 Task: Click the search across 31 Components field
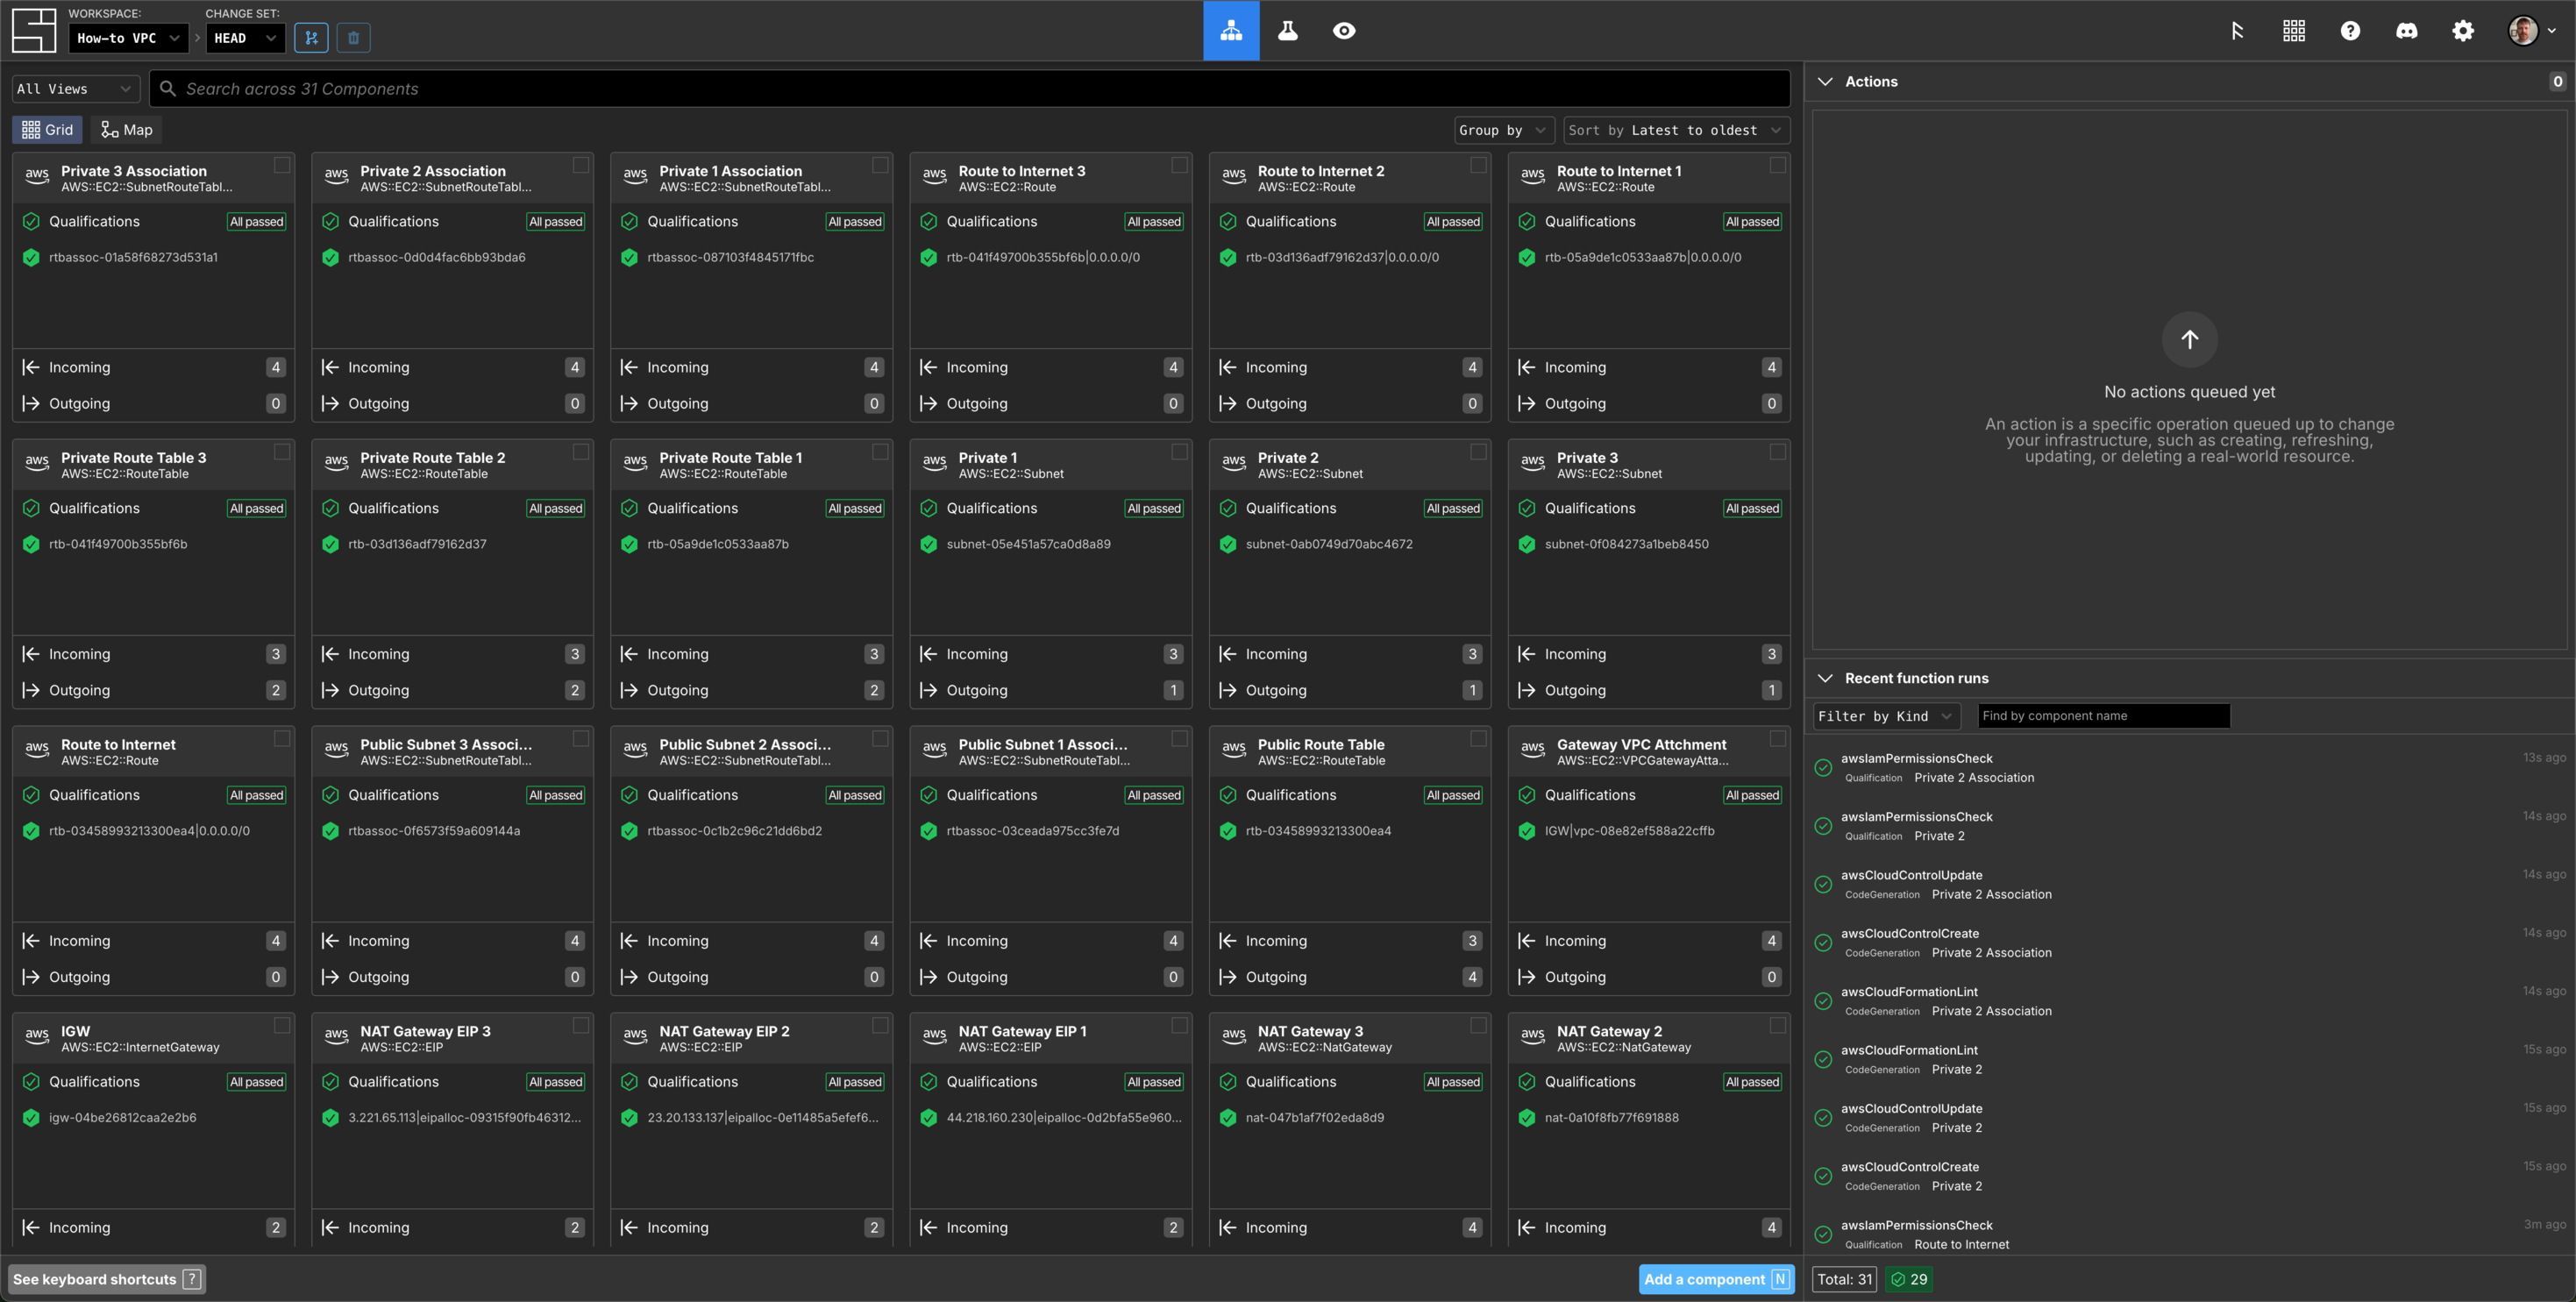(969, 88)
